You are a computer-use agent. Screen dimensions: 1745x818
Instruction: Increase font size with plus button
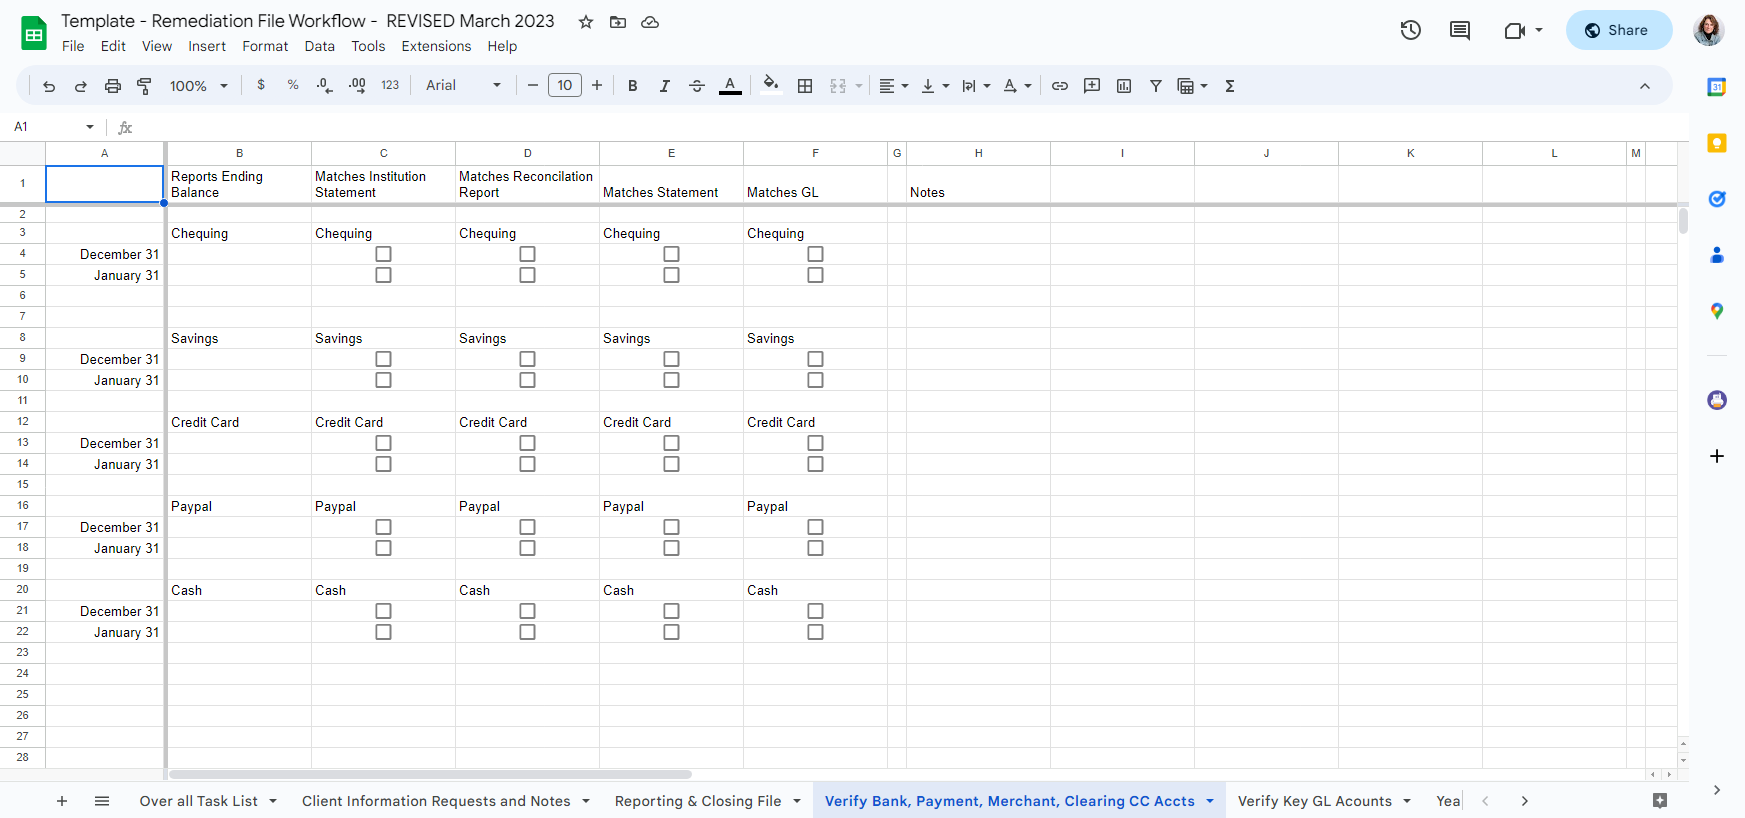point(597,86)
